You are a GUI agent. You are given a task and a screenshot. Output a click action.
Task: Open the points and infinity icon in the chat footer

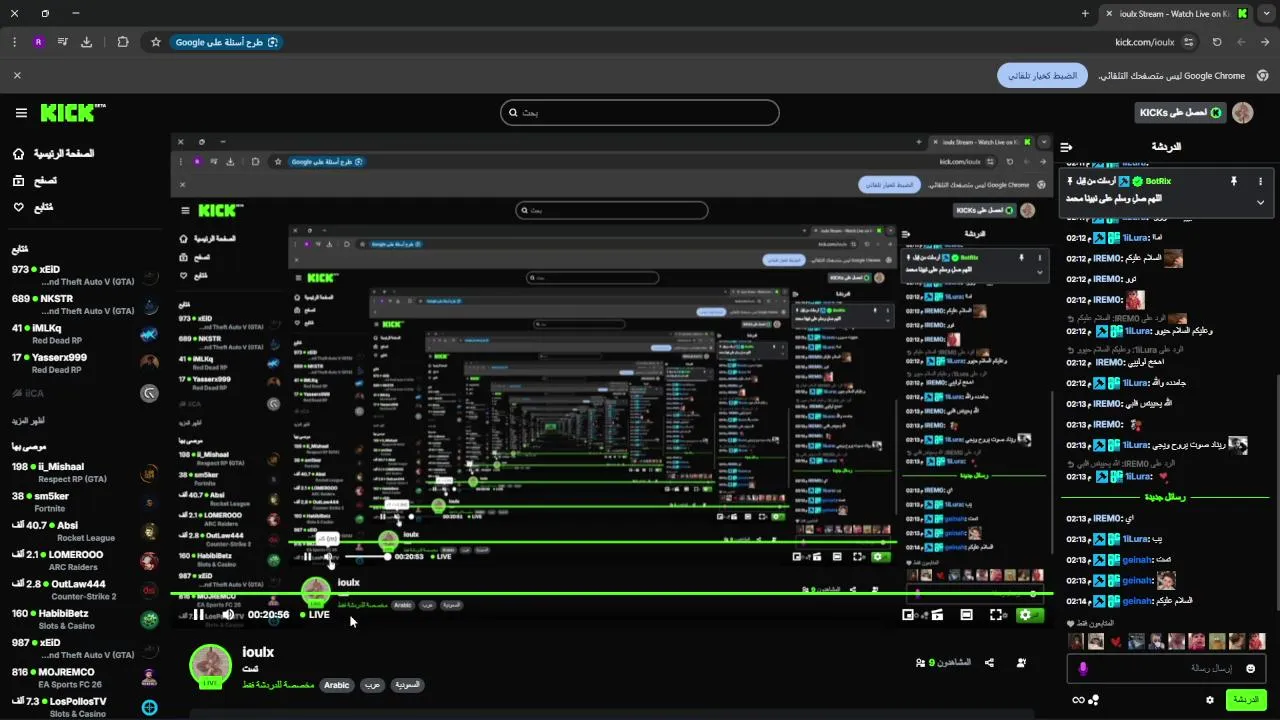tap(1085, 700)
